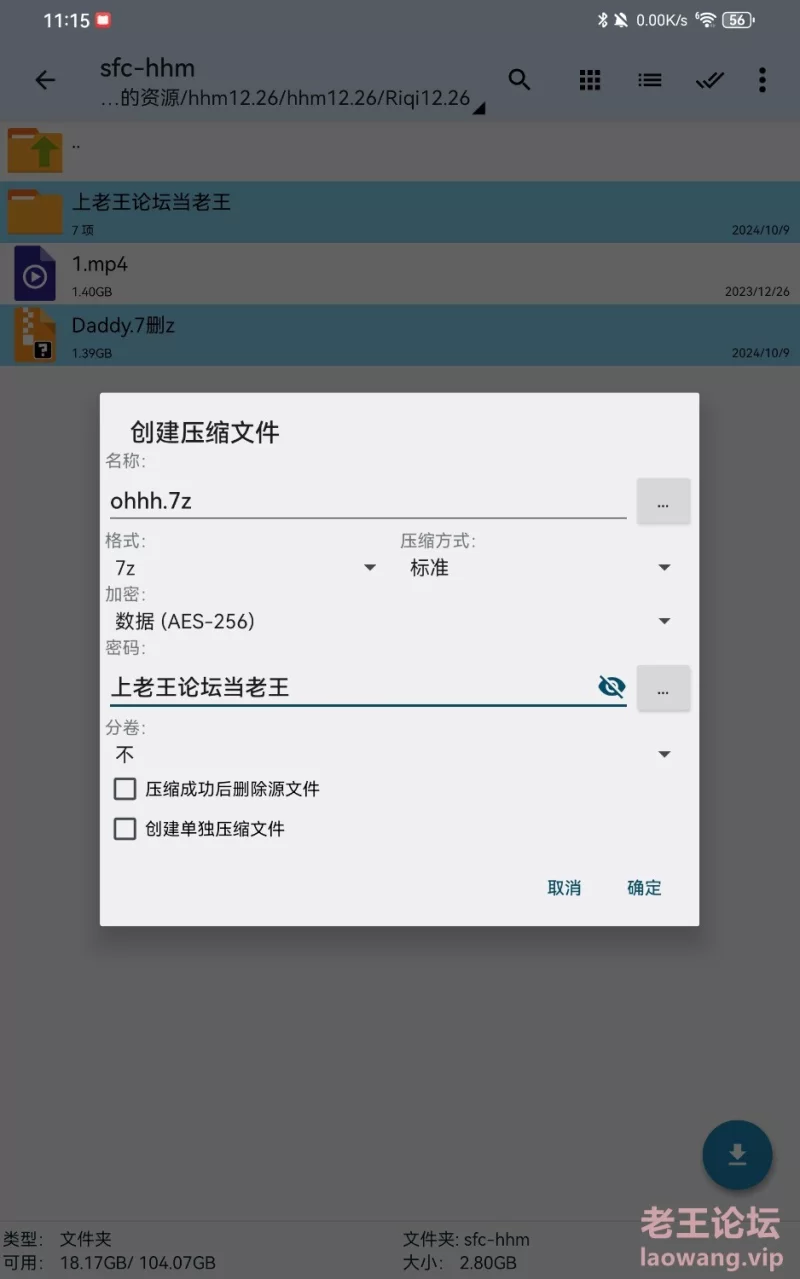800x1279 pixels.
Task: Check 压缩成功后删除源文件 checkbox
Action: (x=125, y=789)
